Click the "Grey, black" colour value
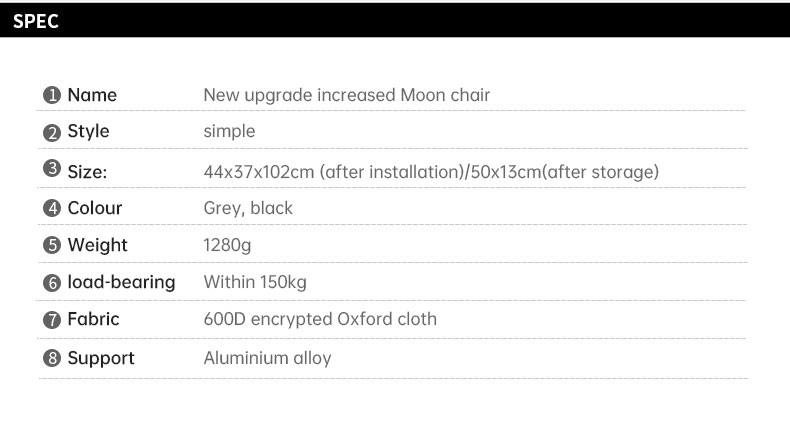This screenshot has height=432, width=790. click(248, 209)
